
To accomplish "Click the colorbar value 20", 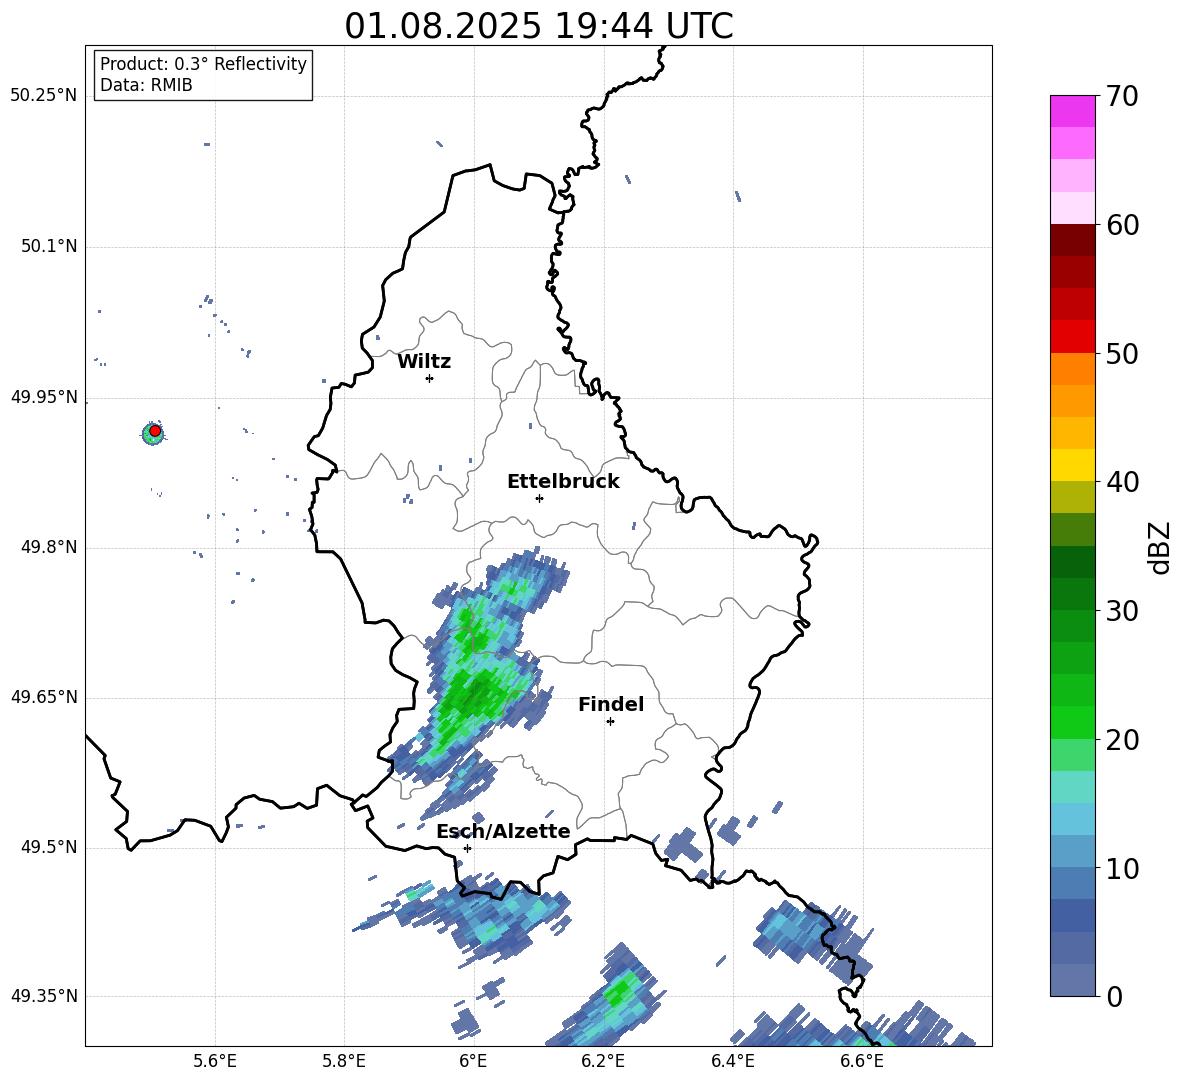I will click(x=1122, y=740).
